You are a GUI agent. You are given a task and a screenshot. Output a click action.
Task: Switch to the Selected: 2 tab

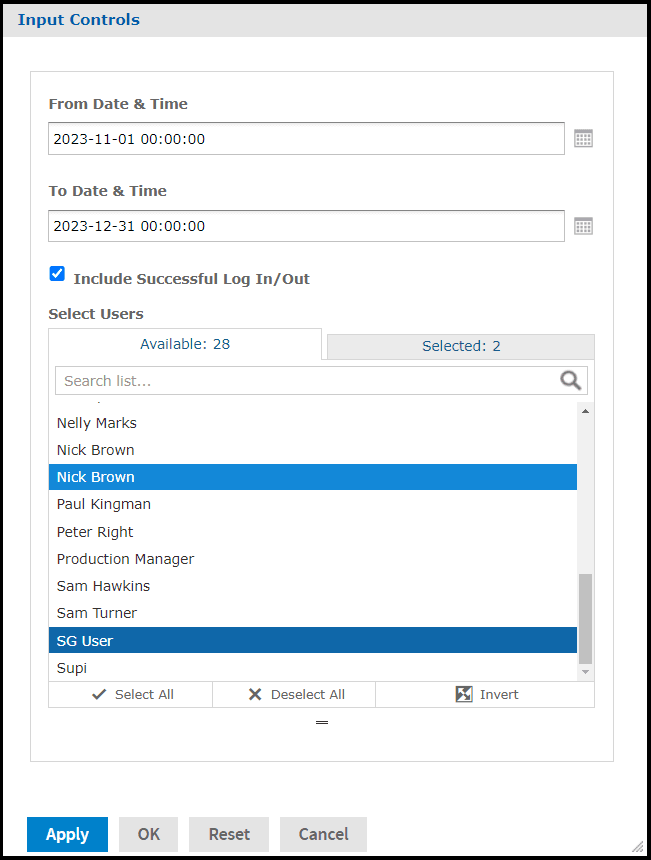pos(460,345)
